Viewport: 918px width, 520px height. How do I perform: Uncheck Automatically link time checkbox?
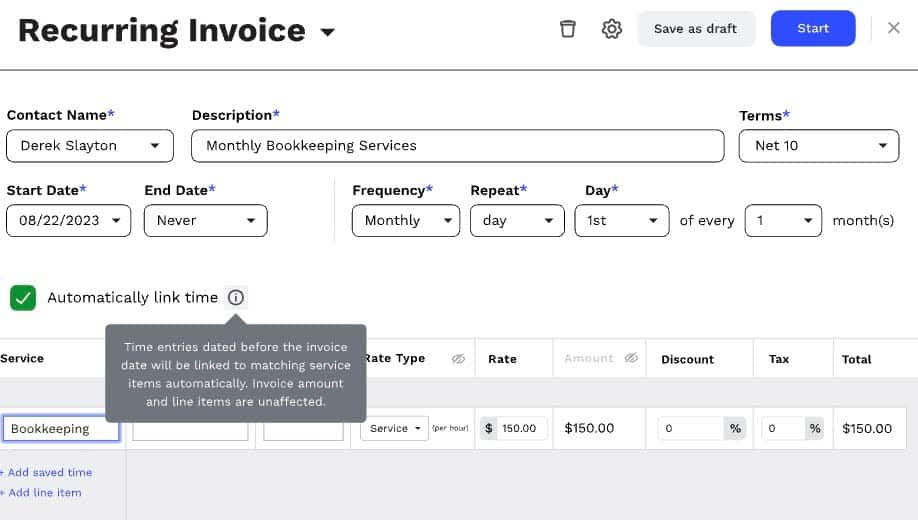tap(23, 297)
